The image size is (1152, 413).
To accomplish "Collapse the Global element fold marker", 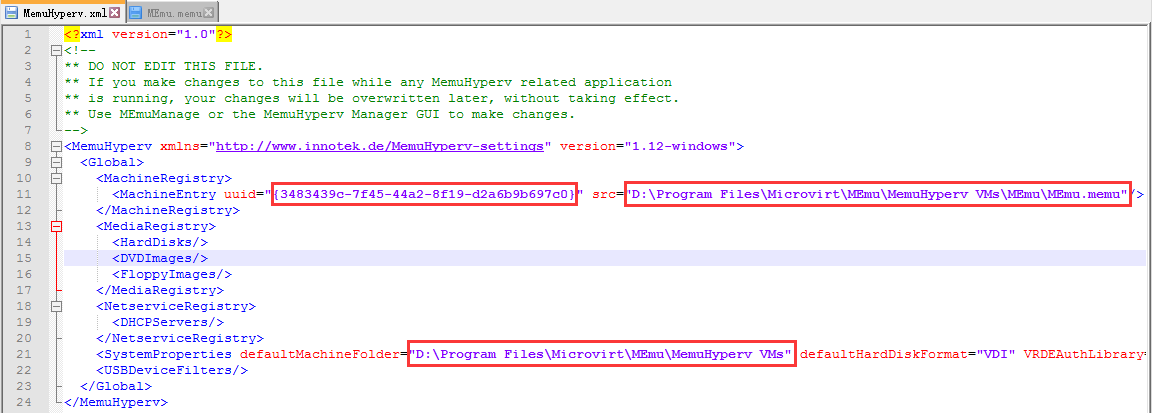I will 56,162.
